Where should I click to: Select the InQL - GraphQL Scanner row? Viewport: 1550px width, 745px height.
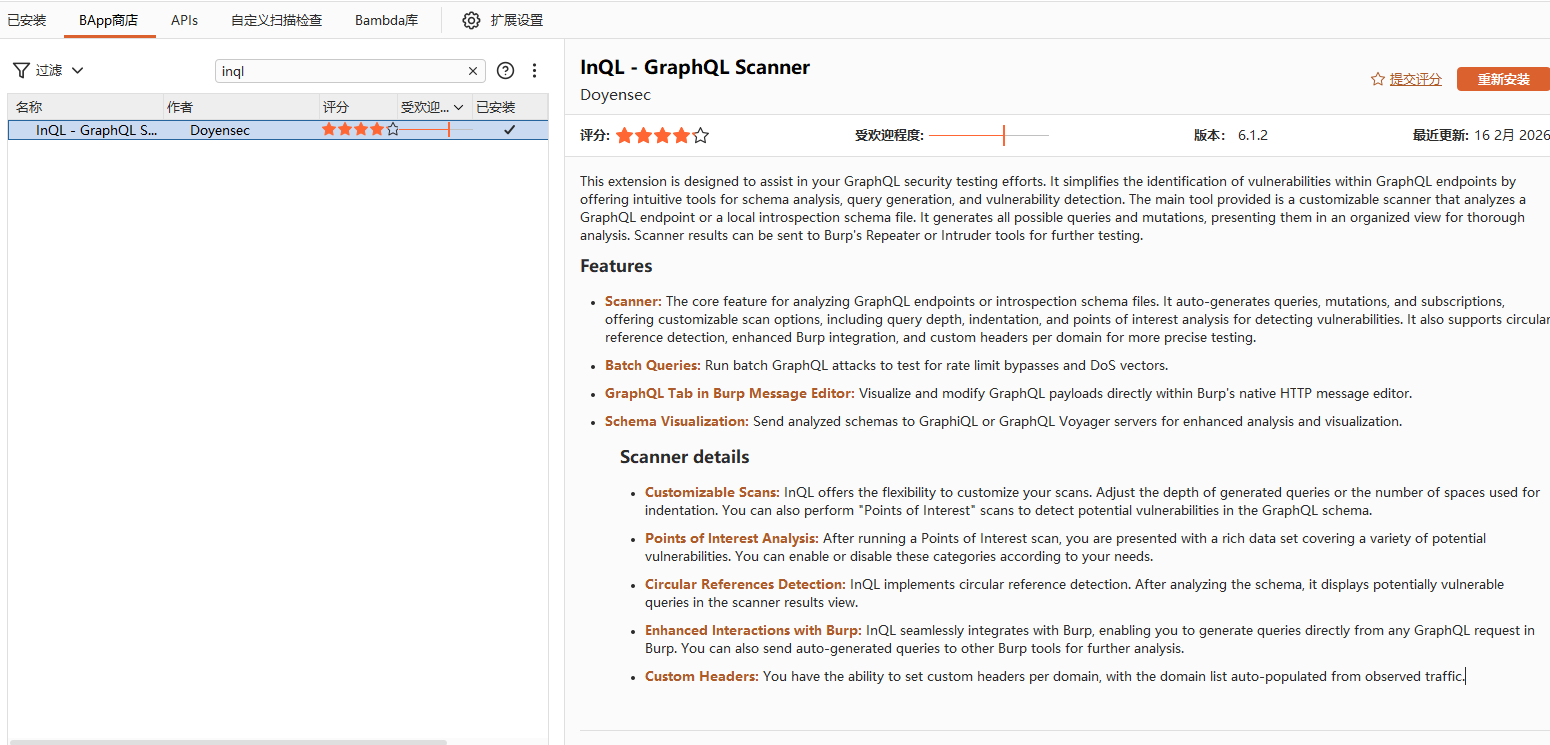278,130
